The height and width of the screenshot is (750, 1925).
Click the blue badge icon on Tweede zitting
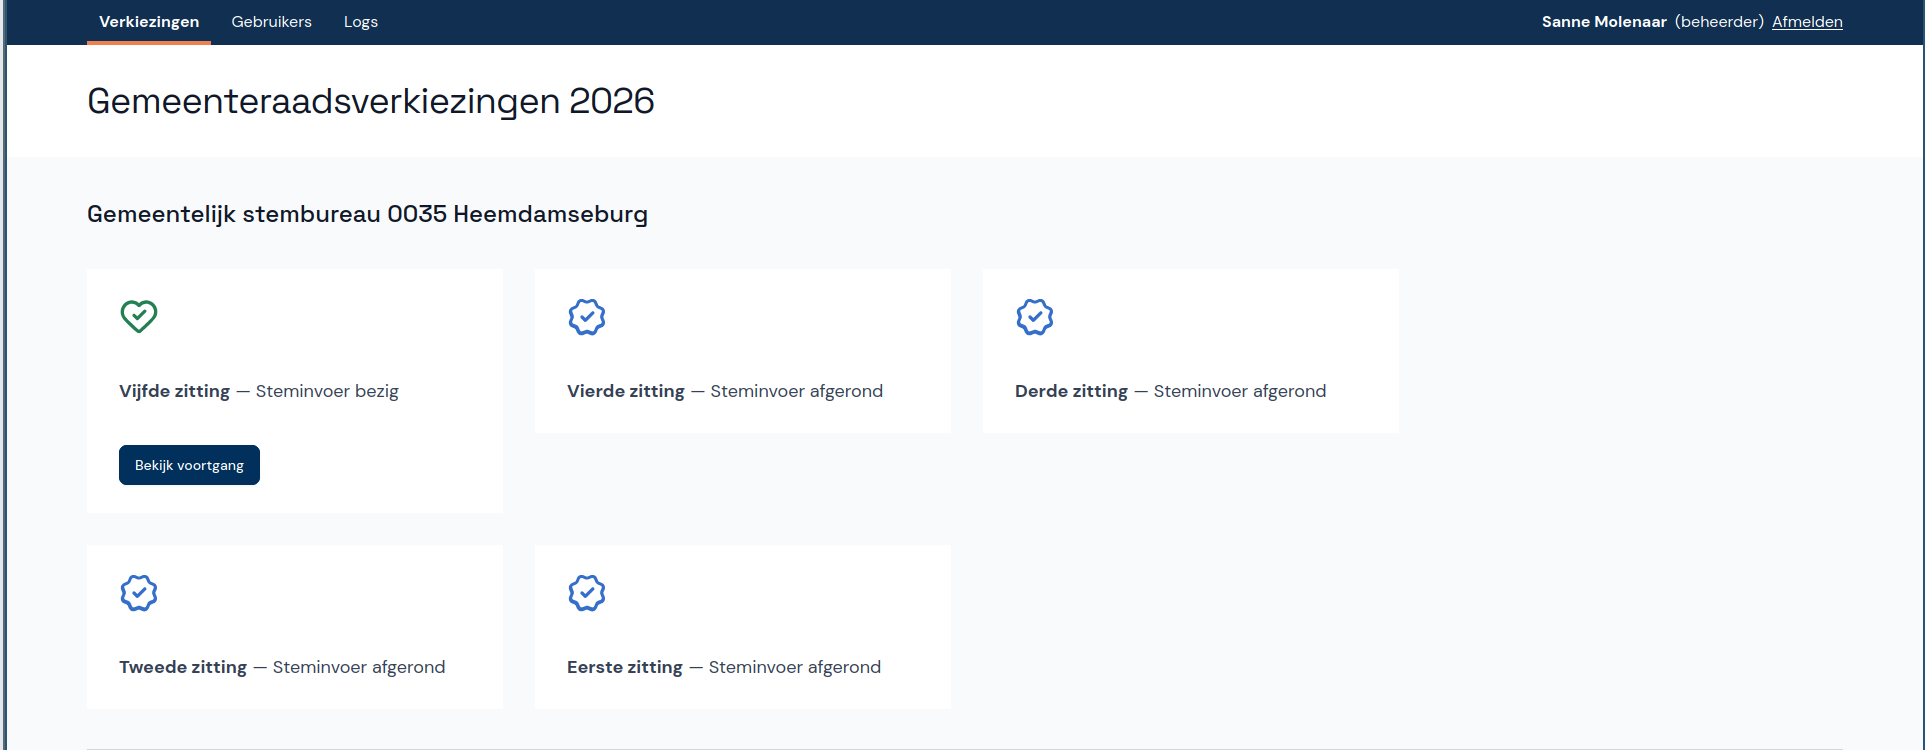(139, 593)
